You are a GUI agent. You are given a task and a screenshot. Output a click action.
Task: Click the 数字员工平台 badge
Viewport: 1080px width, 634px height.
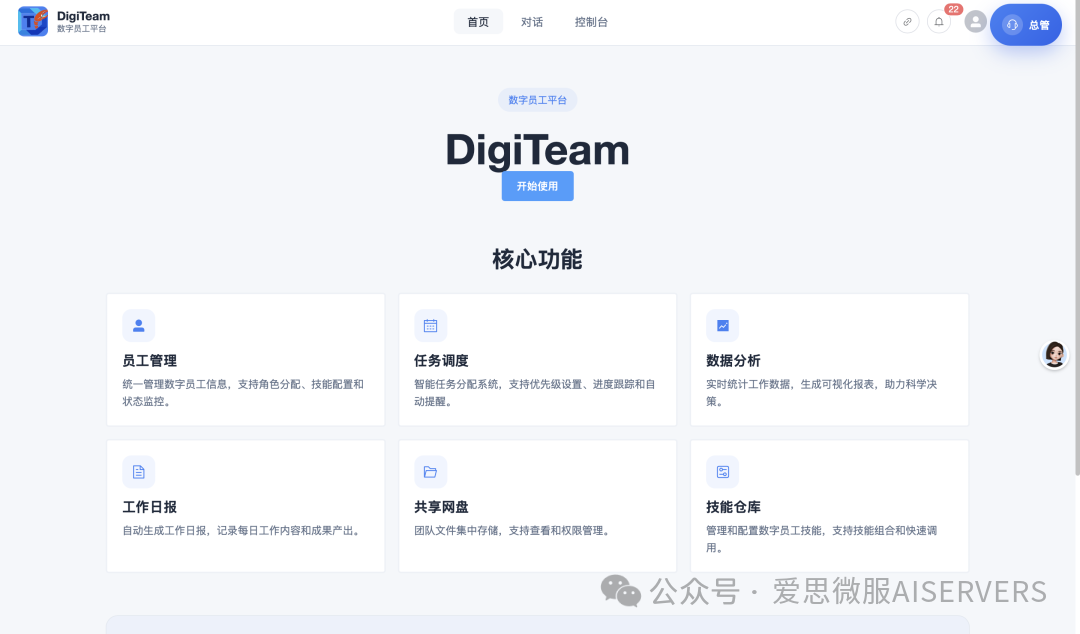537,100
